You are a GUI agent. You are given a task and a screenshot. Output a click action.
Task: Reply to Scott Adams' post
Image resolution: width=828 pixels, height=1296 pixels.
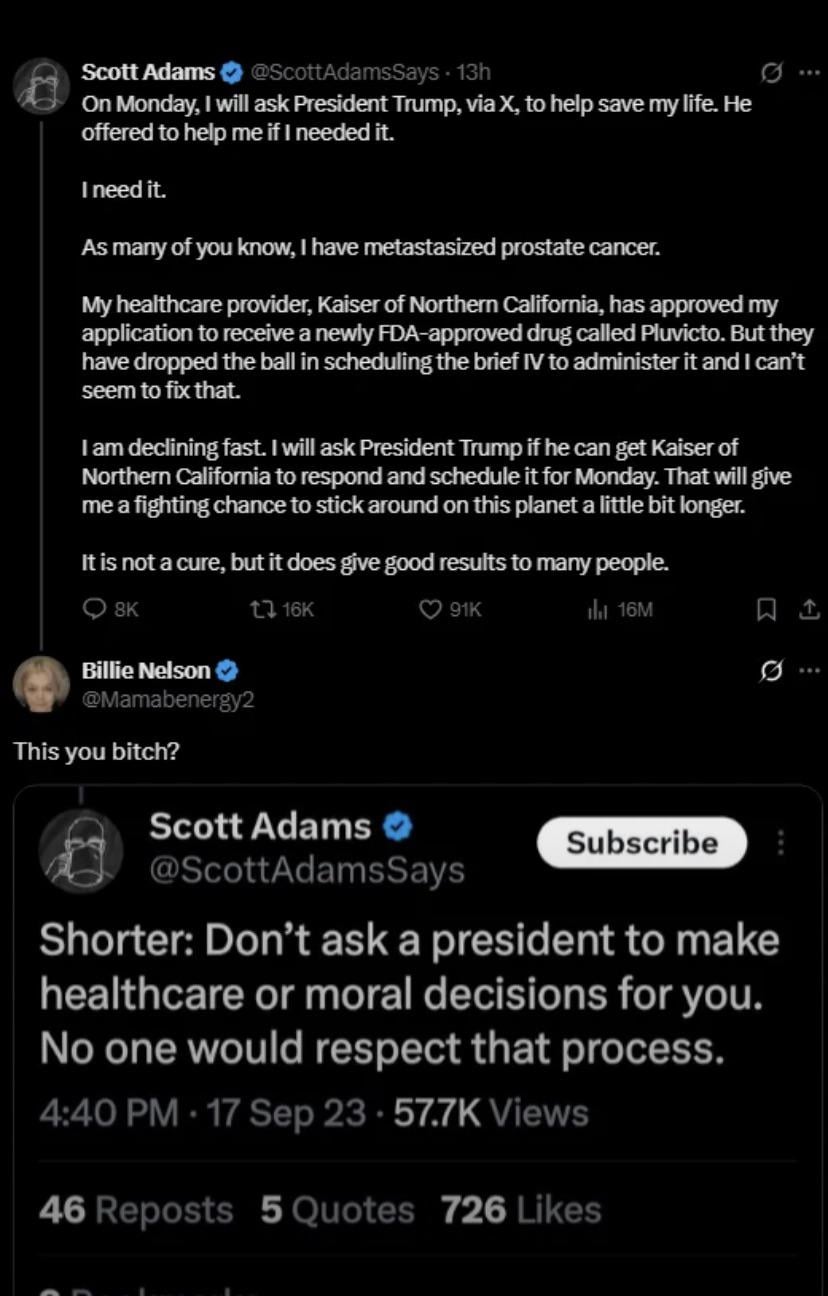[95, 608]
